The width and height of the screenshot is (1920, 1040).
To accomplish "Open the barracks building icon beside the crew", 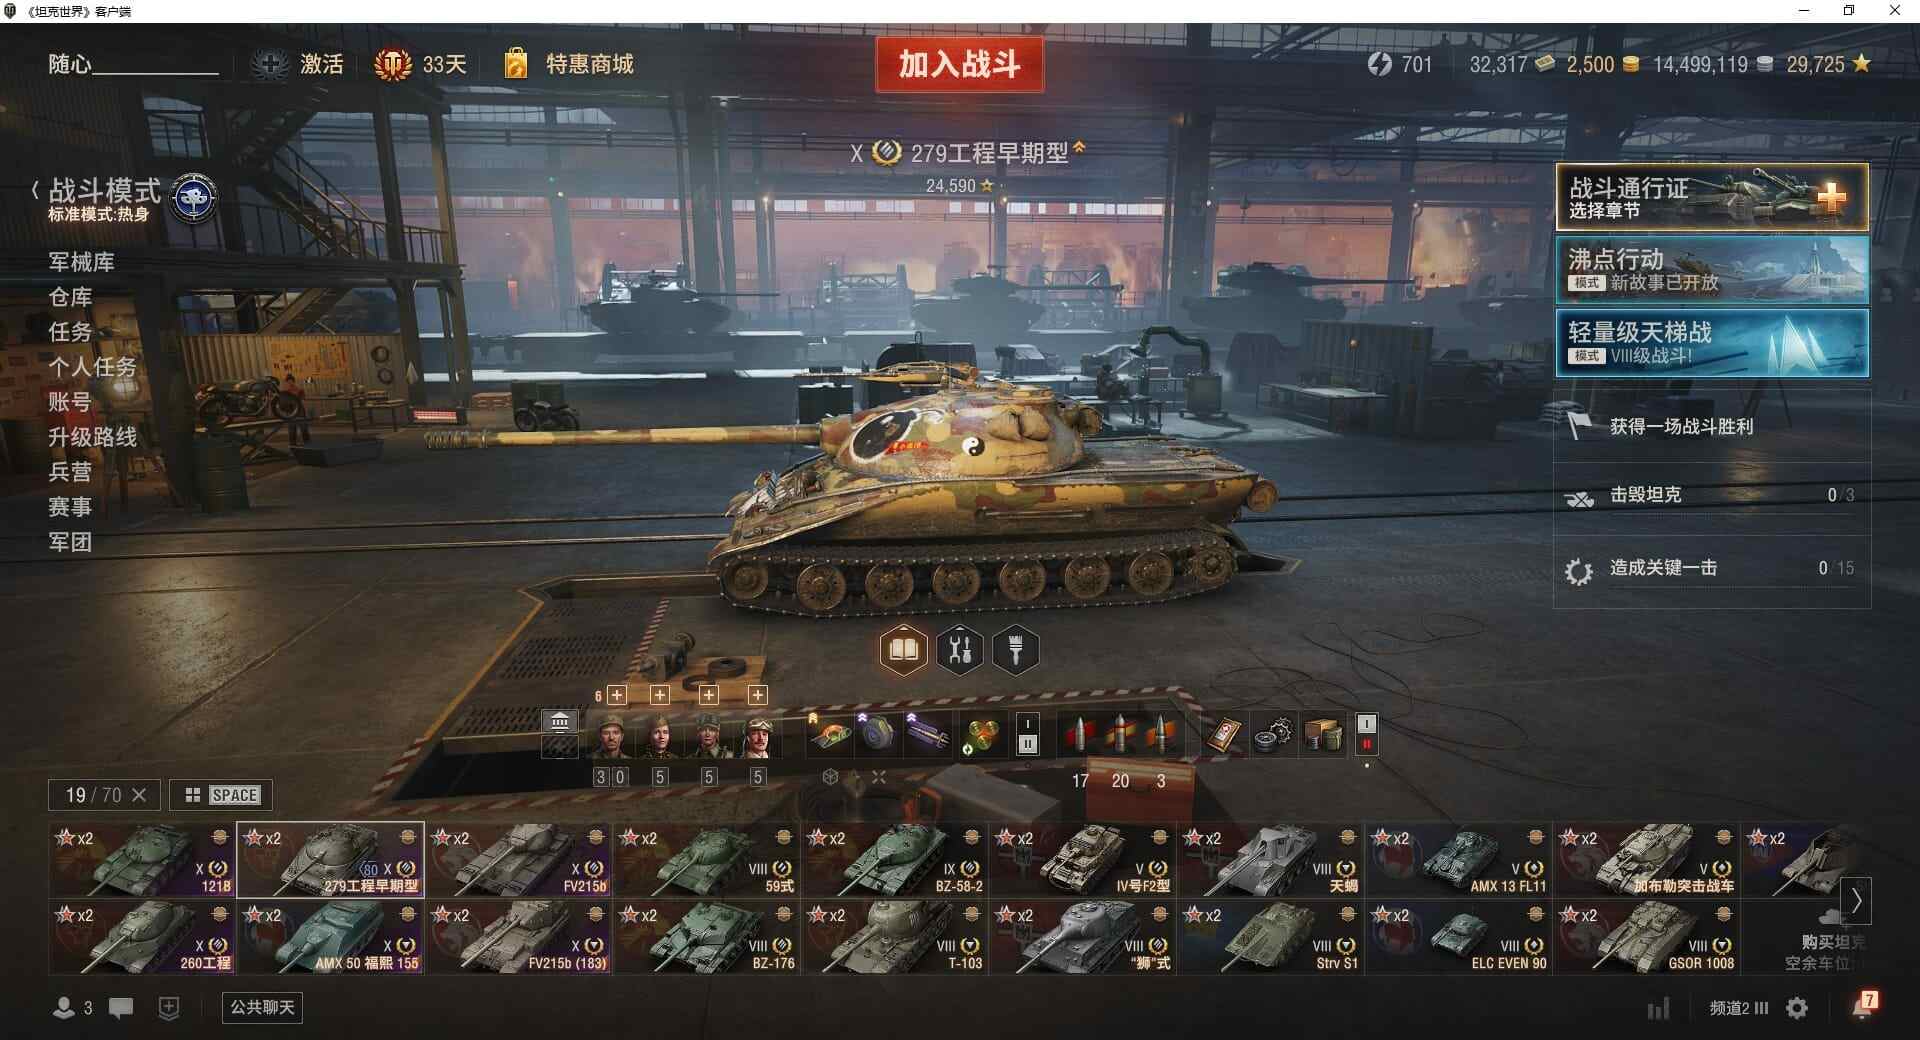I will pyautogui.click(x=559, y=722).
